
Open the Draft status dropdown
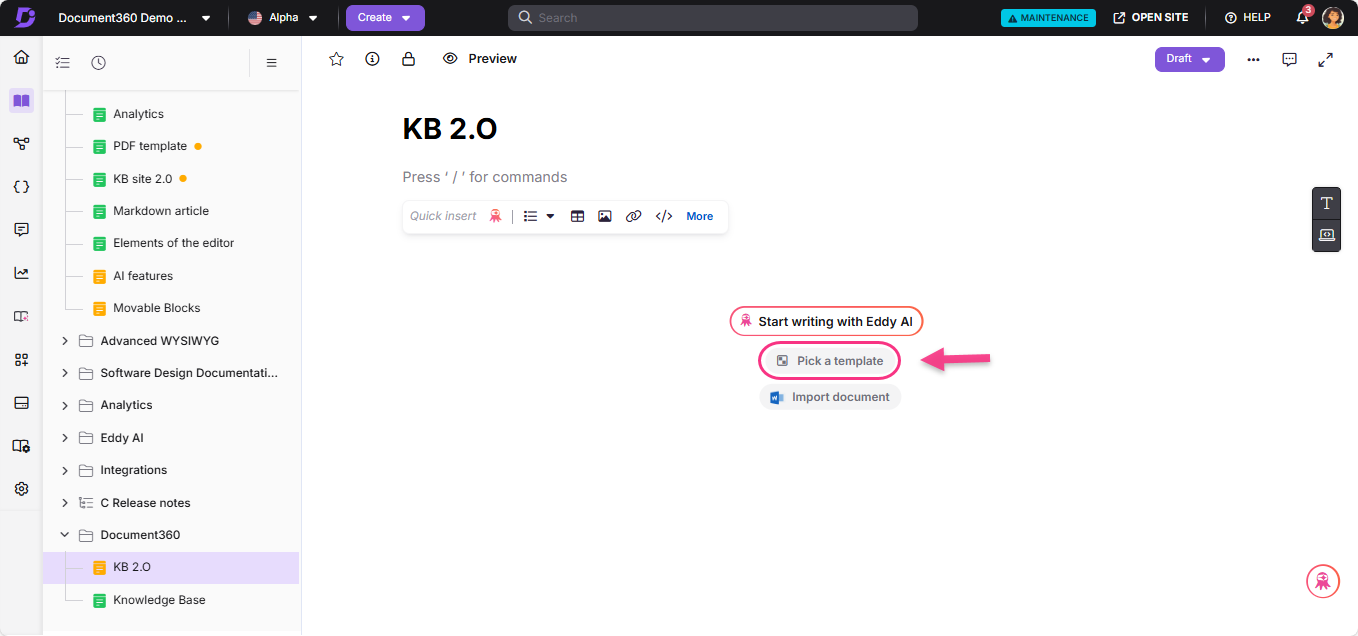click(x=1189, y=59)
